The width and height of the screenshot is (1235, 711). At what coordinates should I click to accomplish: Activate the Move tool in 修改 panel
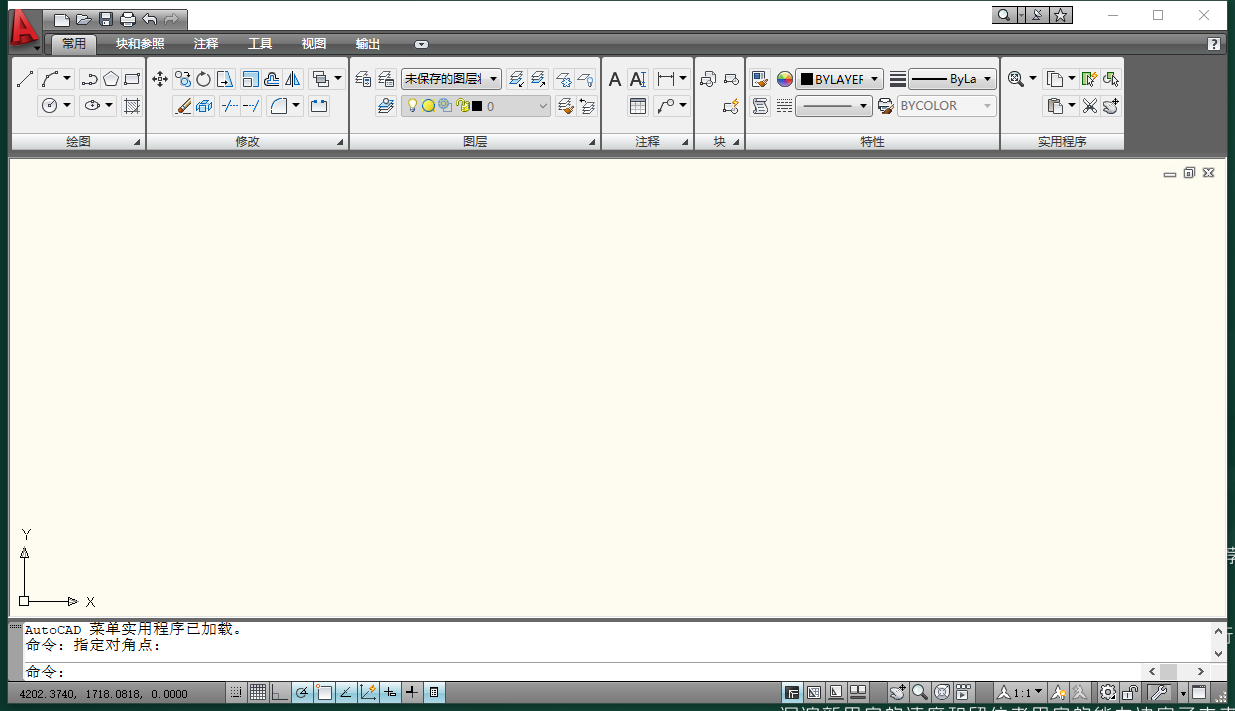coord(160,78)
